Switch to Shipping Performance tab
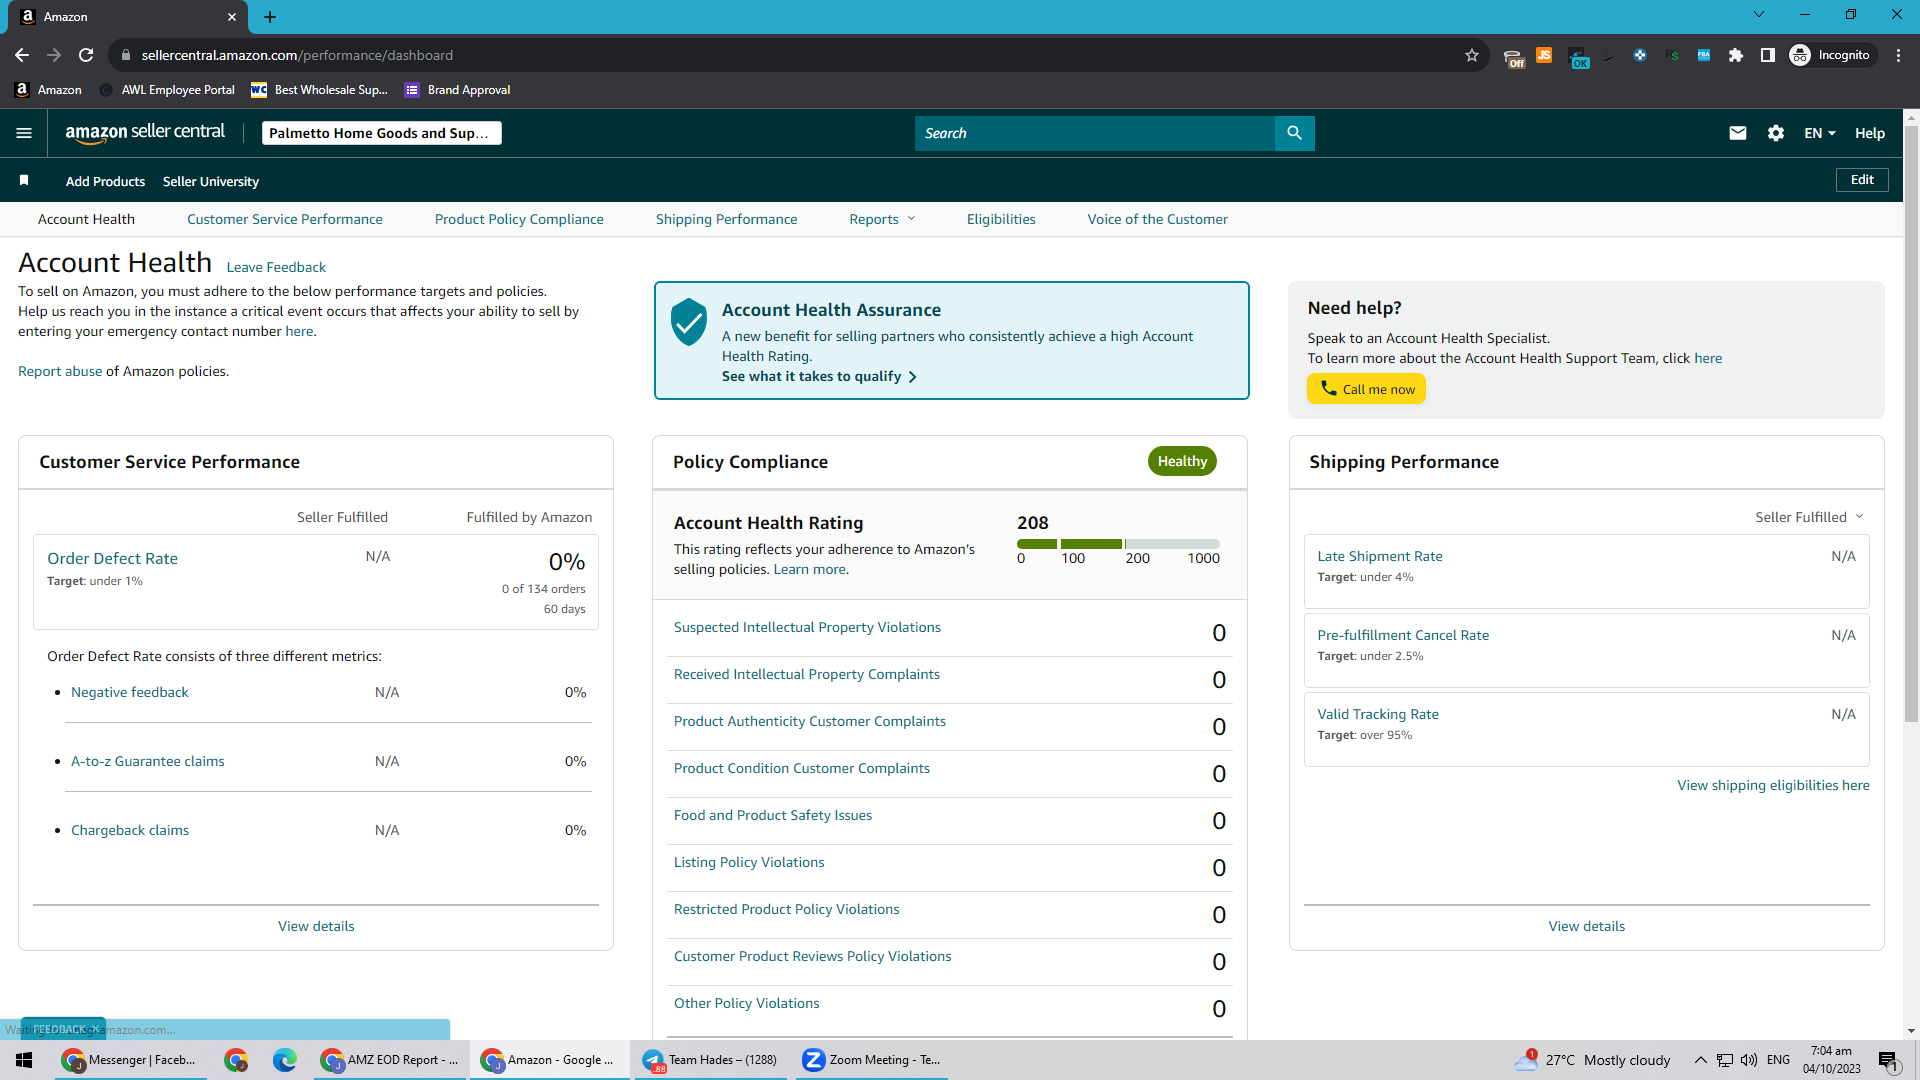 pos(727,219)
